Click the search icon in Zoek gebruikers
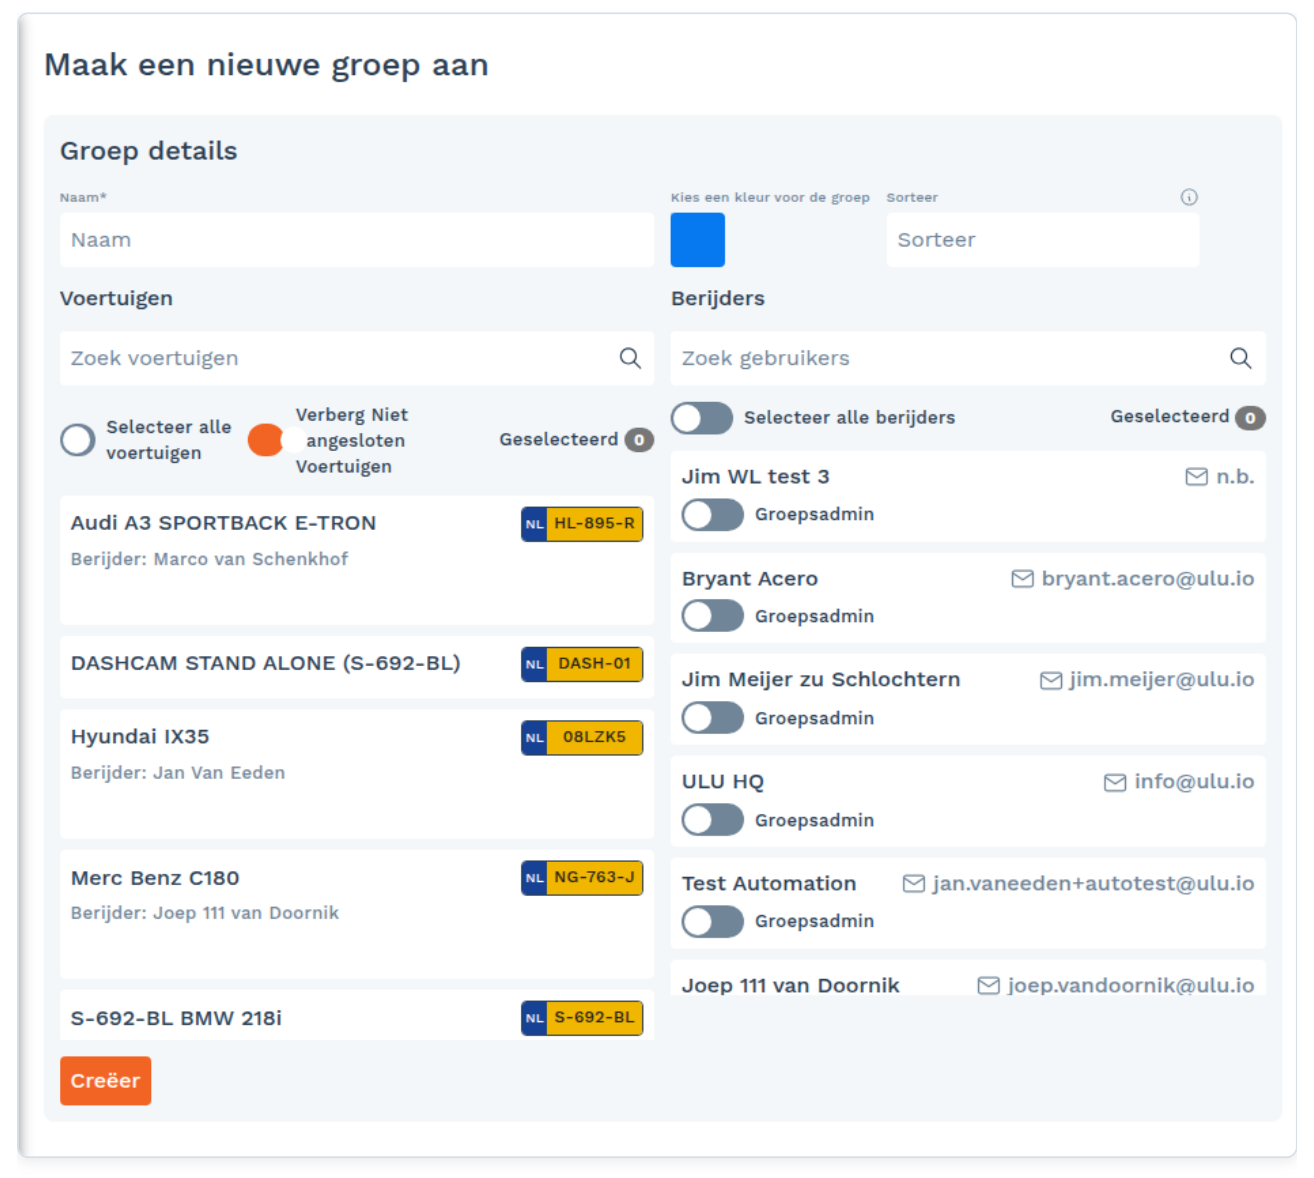The height and width of the screenshot is (1178, 1314). 1240,358
